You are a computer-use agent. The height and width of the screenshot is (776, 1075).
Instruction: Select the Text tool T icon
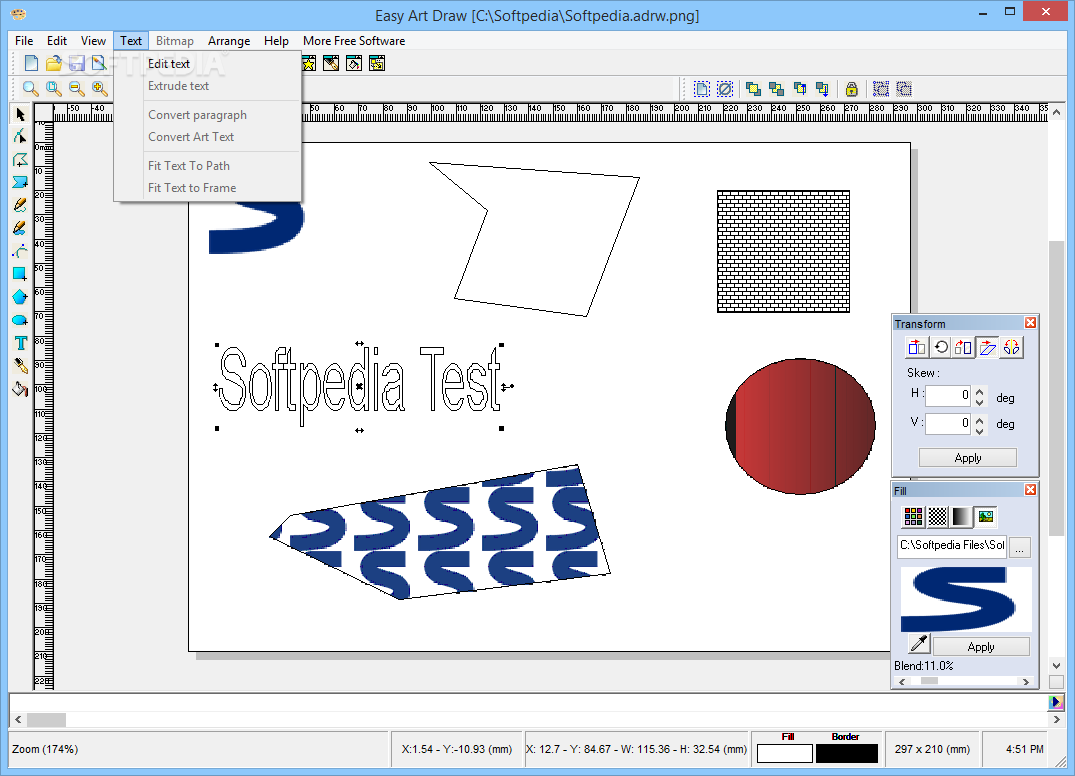coord(20,343)
